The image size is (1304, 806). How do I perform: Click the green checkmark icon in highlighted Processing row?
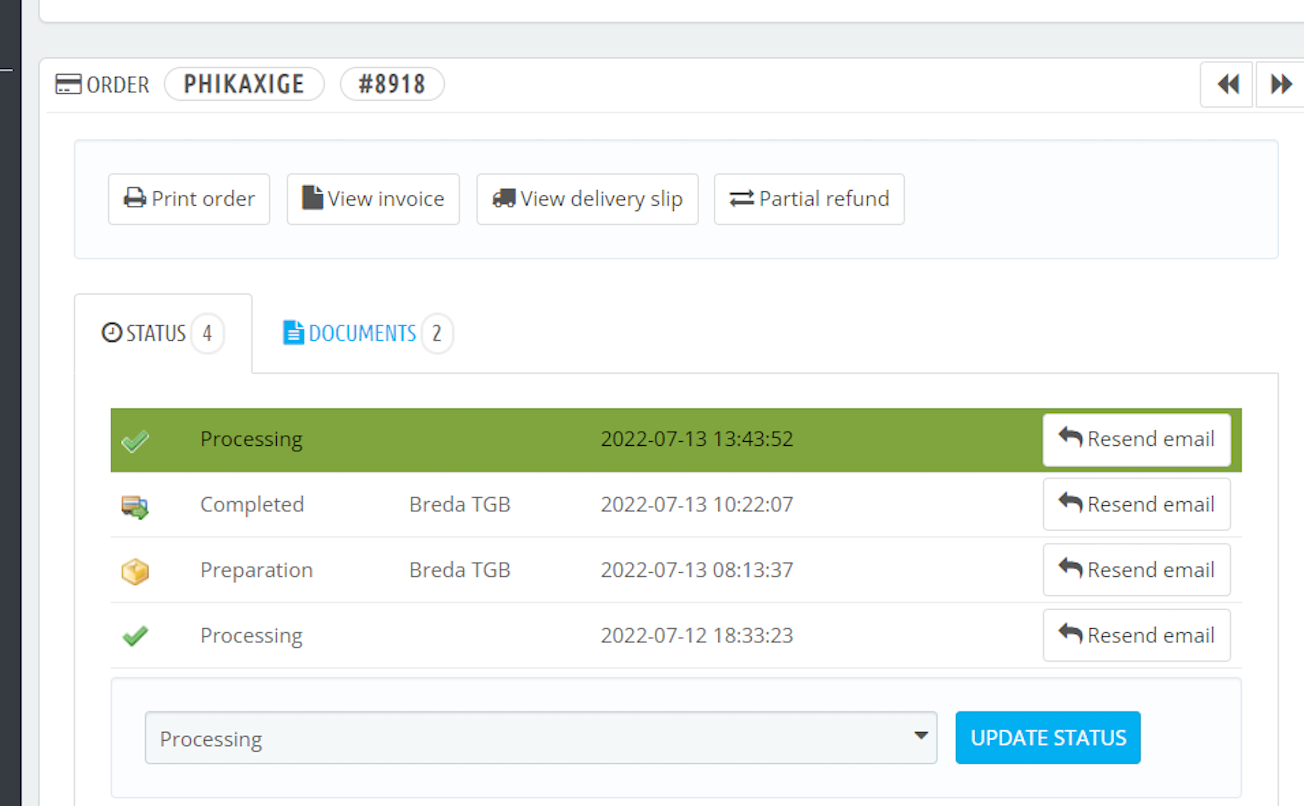tap(135, 440)
